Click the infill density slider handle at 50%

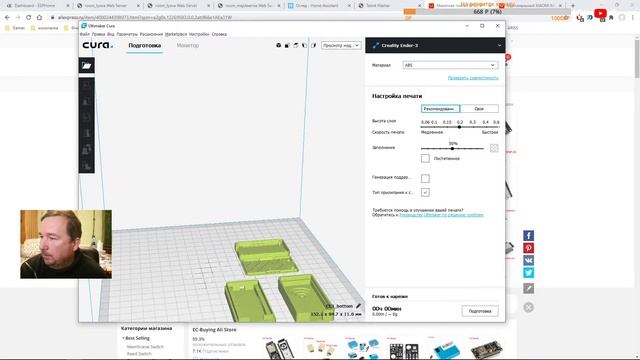[x=452, y=149]
